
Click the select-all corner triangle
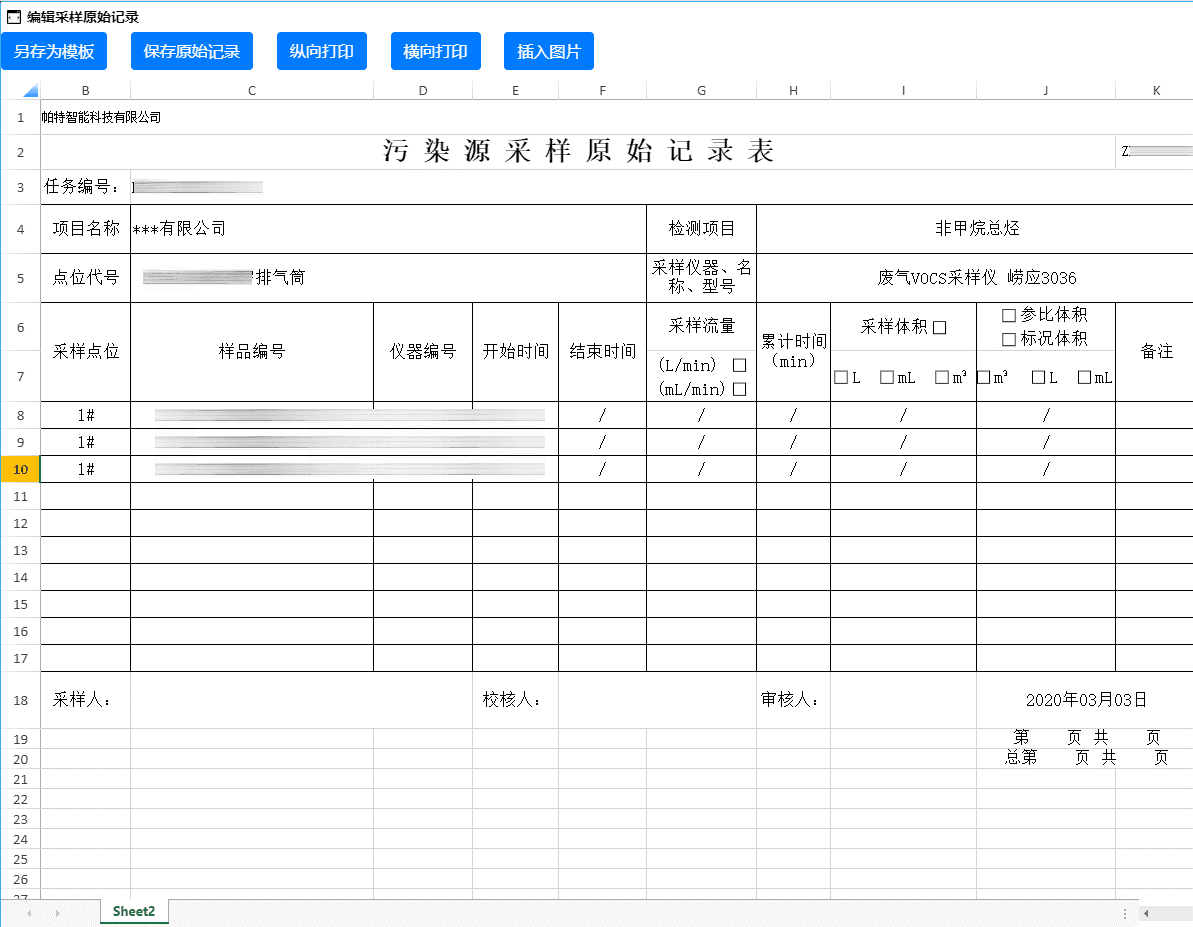tap(30, 91)
